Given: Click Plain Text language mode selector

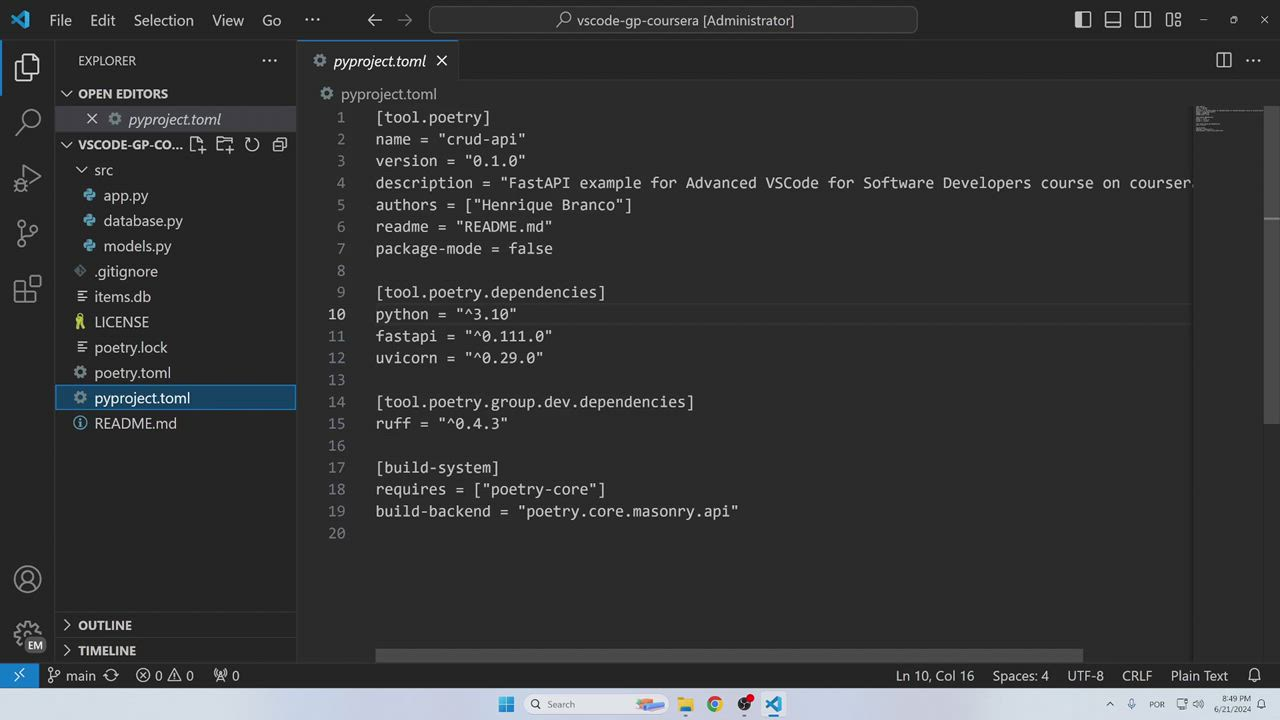Looking at the screenshot, I should pyautogui.click(x=1198, y=675).
